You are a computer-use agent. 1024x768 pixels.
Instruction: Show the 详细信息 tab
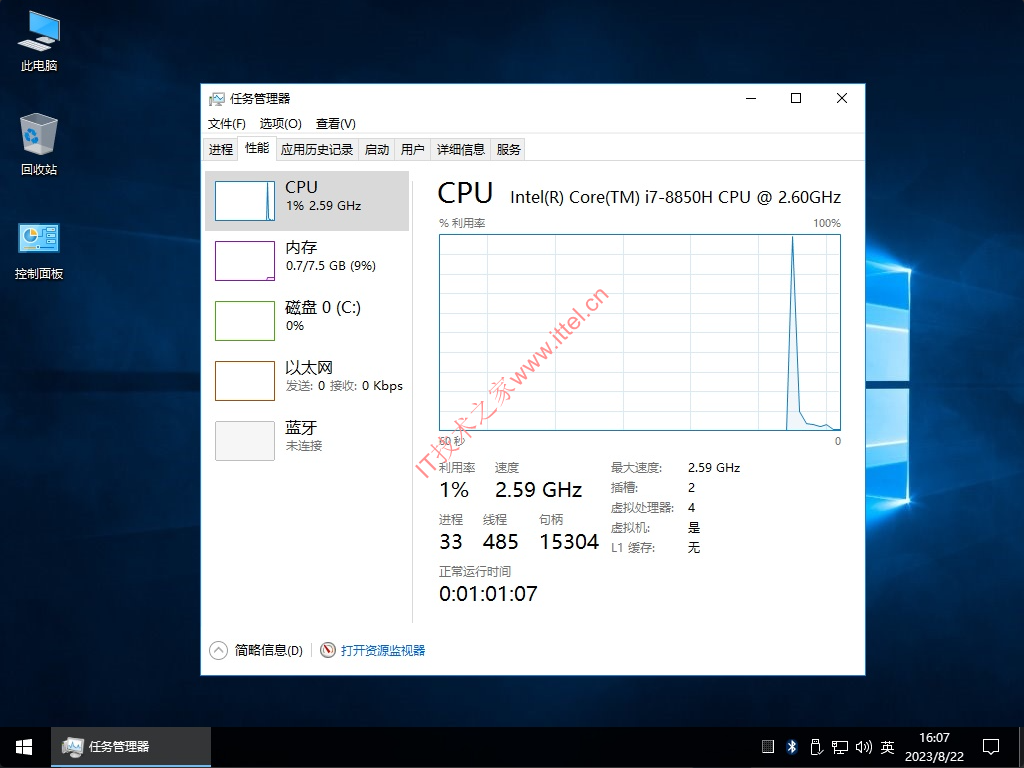pyautogui.click(x=460, y=150)
